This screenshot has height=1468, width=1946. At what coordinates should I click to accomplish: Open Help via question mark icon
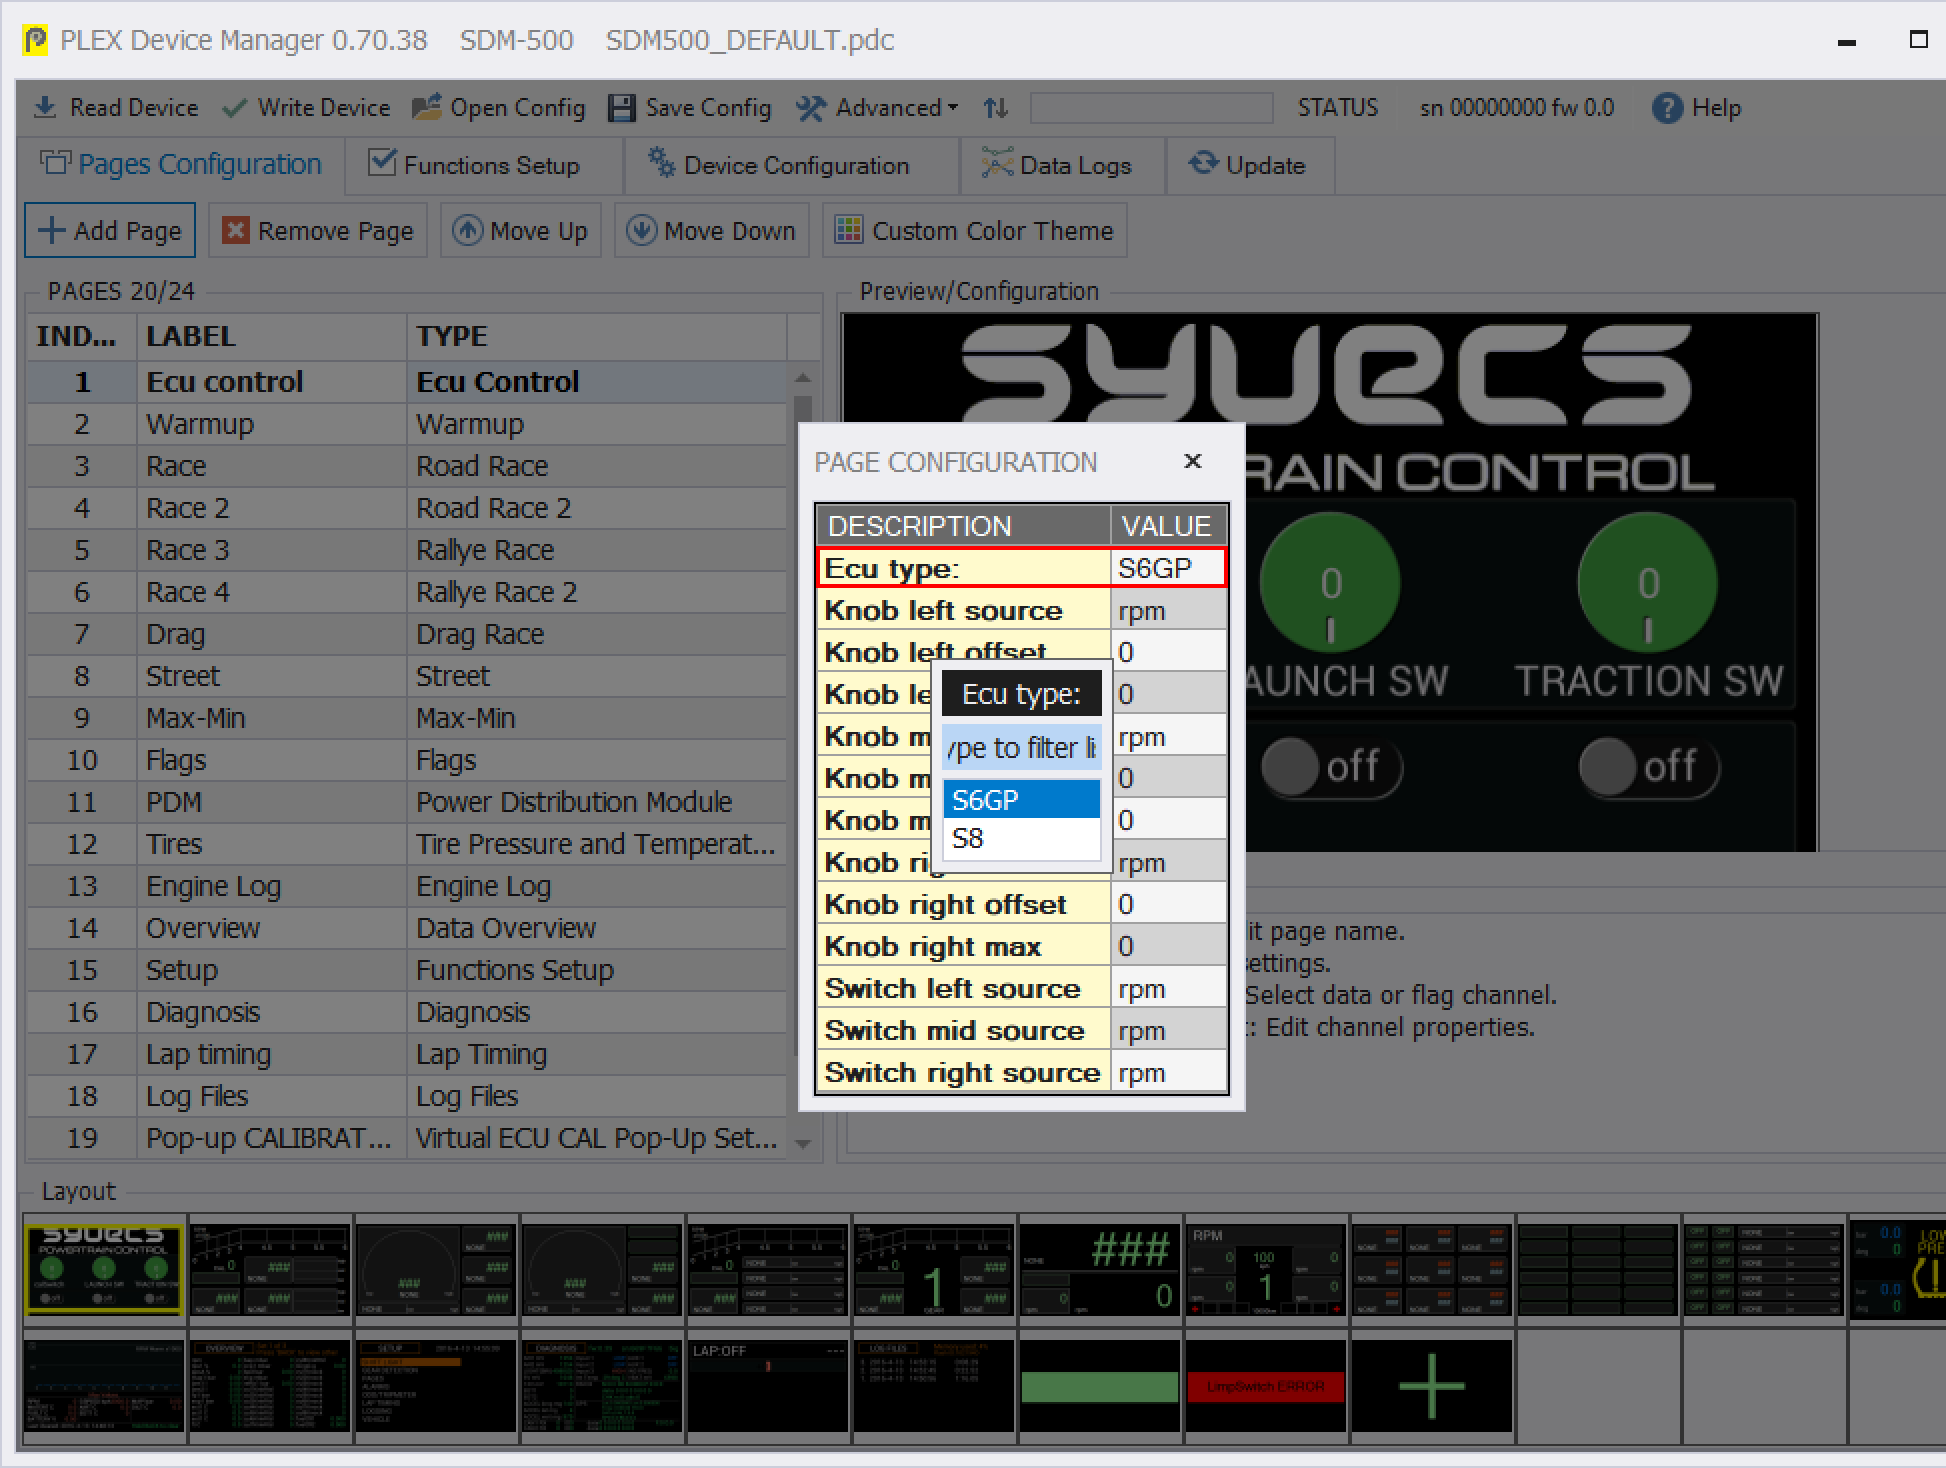[1667, 108]
